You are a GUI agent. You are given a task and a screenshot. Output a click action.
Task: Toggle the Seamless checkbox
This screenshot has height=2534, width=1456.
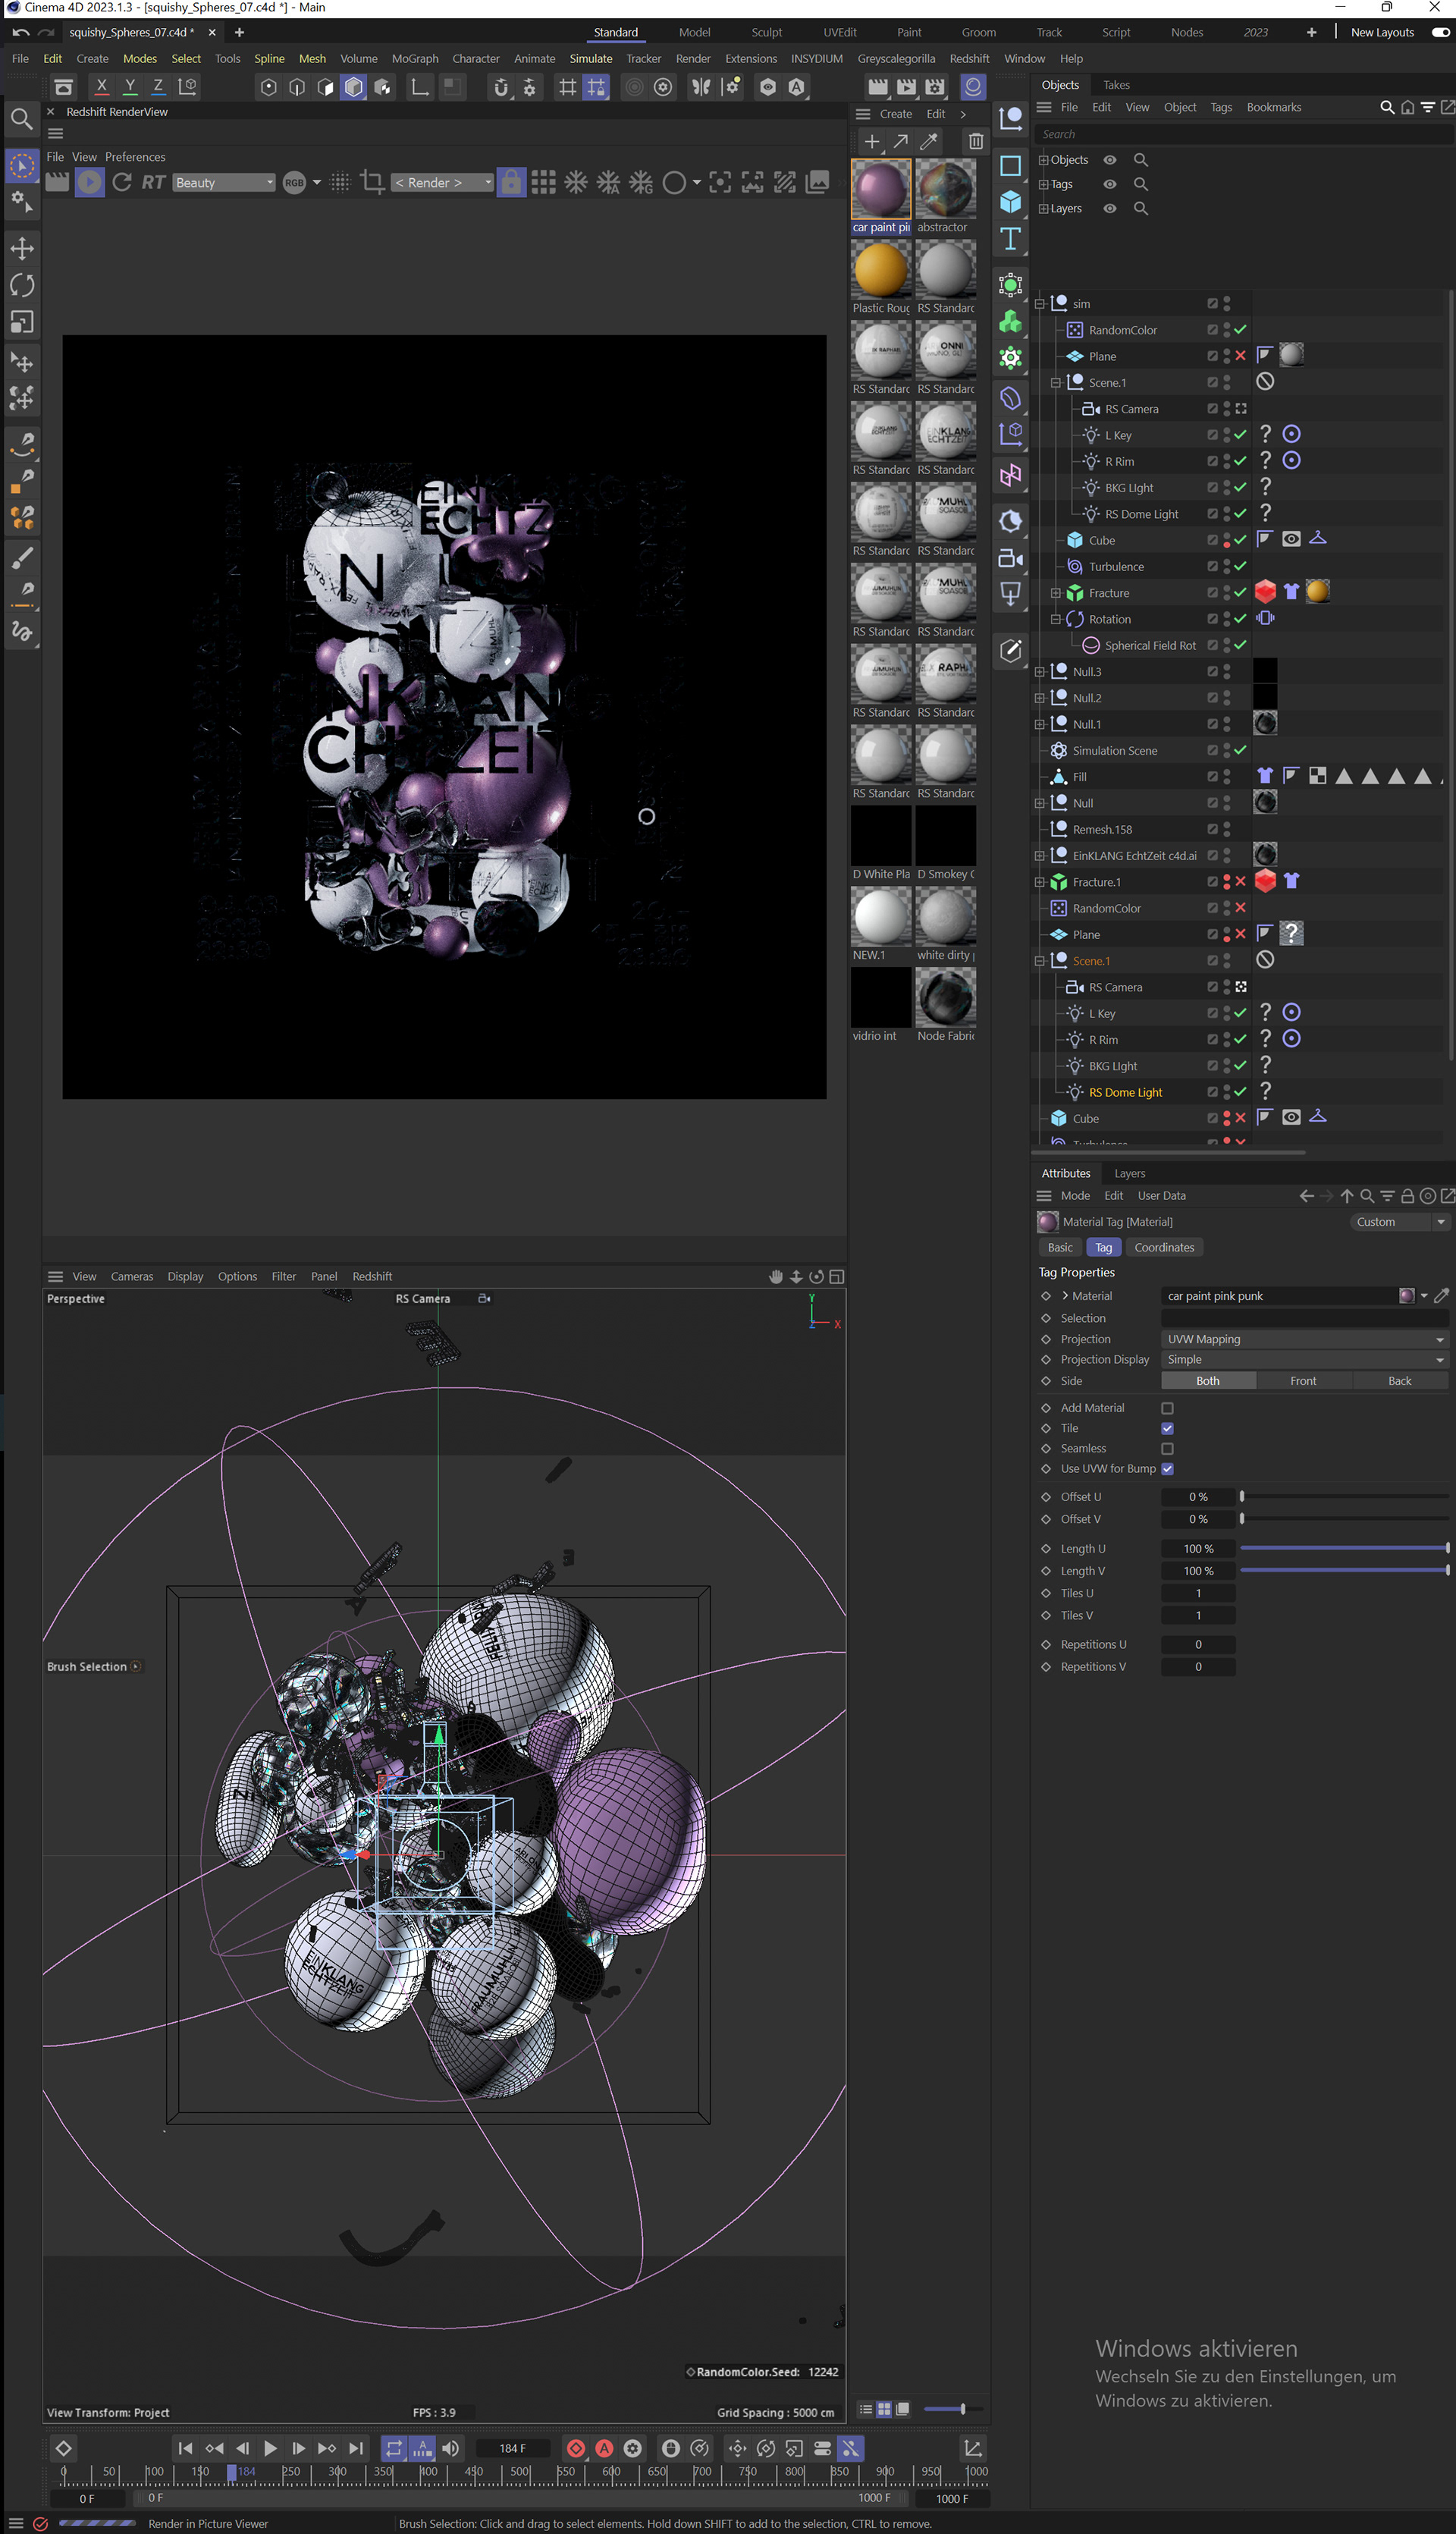click(x=1167, y=1448)
